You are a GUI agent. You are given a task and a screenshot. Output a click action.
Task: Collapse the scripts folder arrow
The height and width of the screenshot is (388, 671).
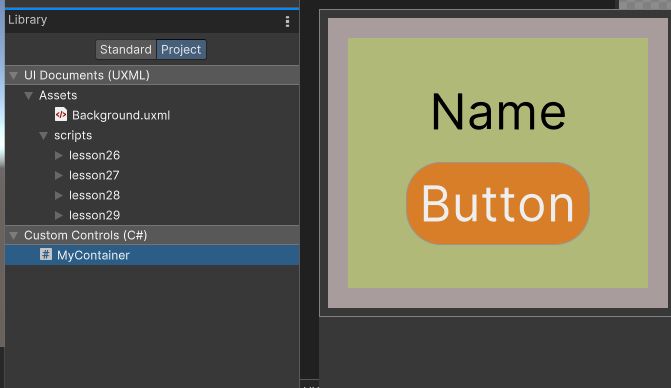point(43,136)
